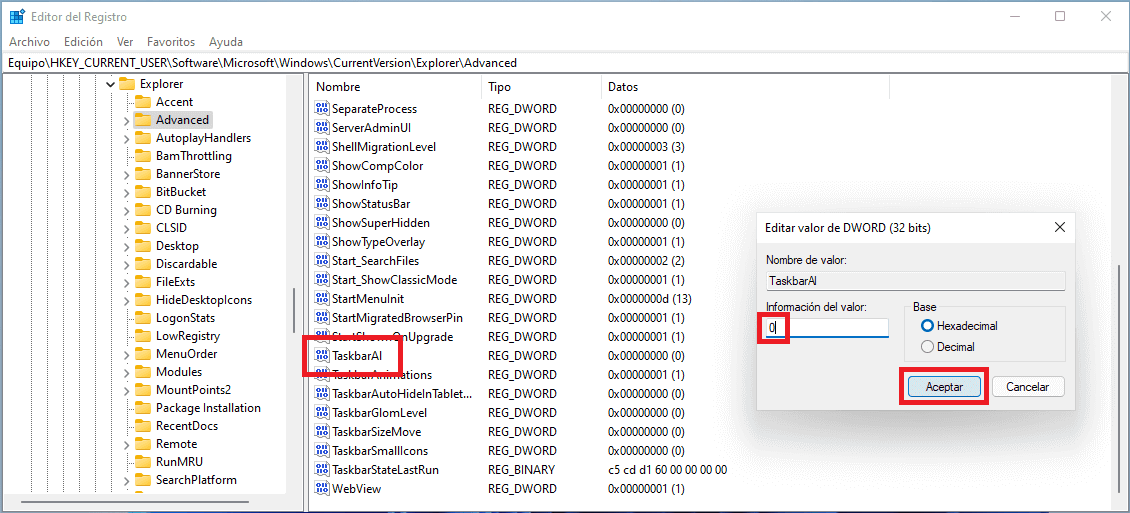The image size is (1130, 513).
Task: Click the ShowInfoTip value icon
Action: (321, 184)
